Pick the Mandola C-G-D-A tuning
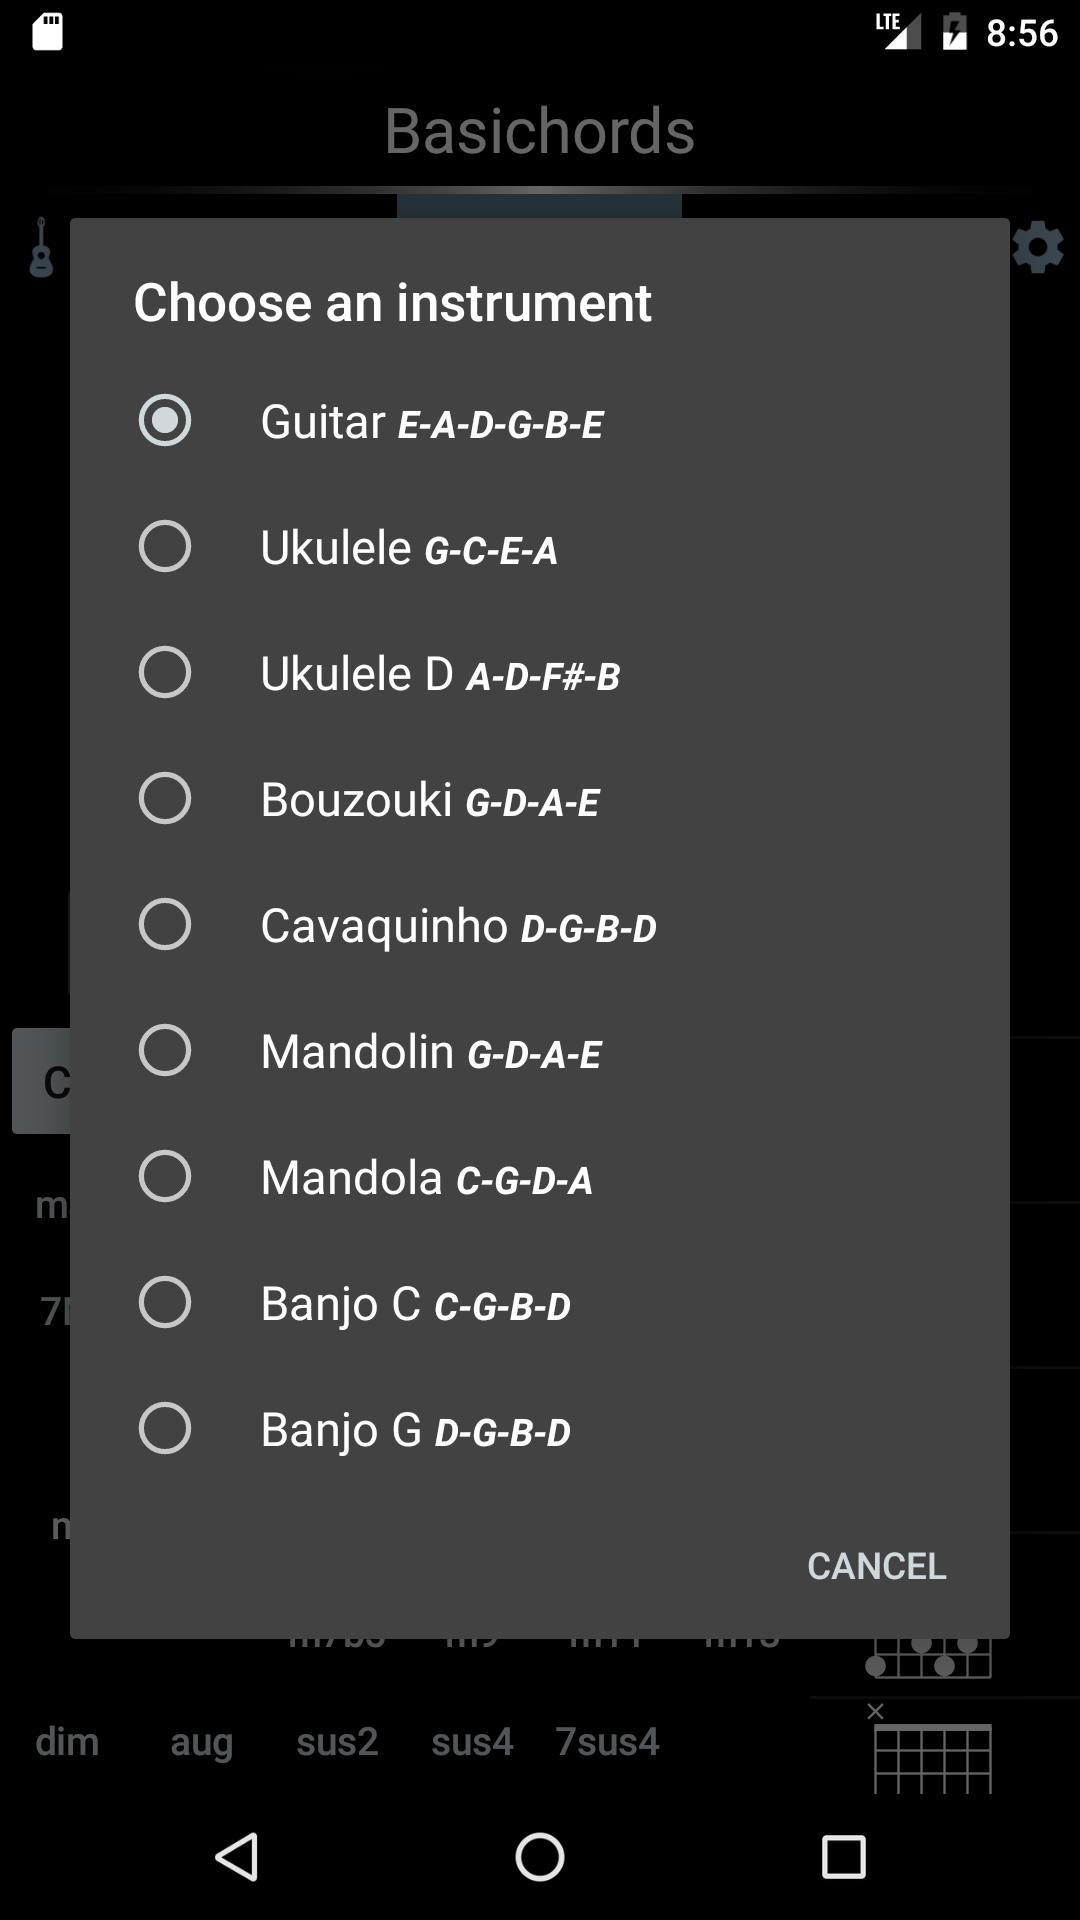 point(166,1177)
